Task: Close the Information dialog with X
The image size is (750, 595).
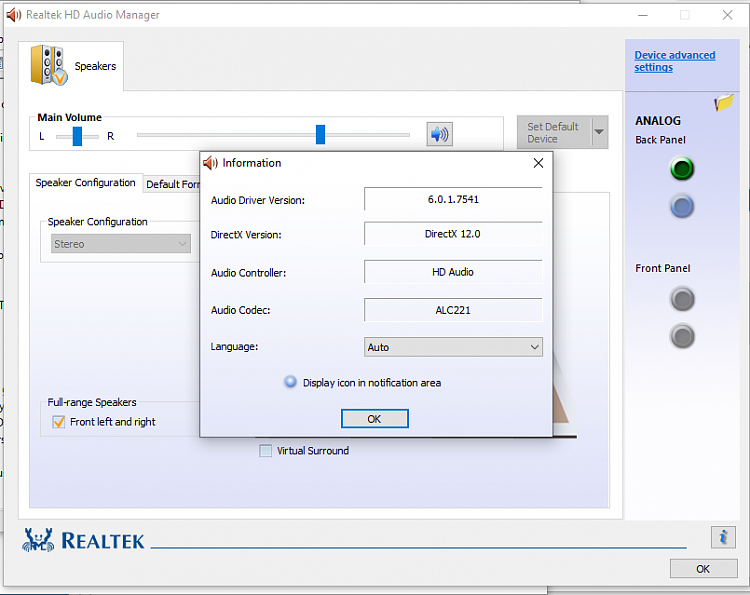Action: [538, 163]
